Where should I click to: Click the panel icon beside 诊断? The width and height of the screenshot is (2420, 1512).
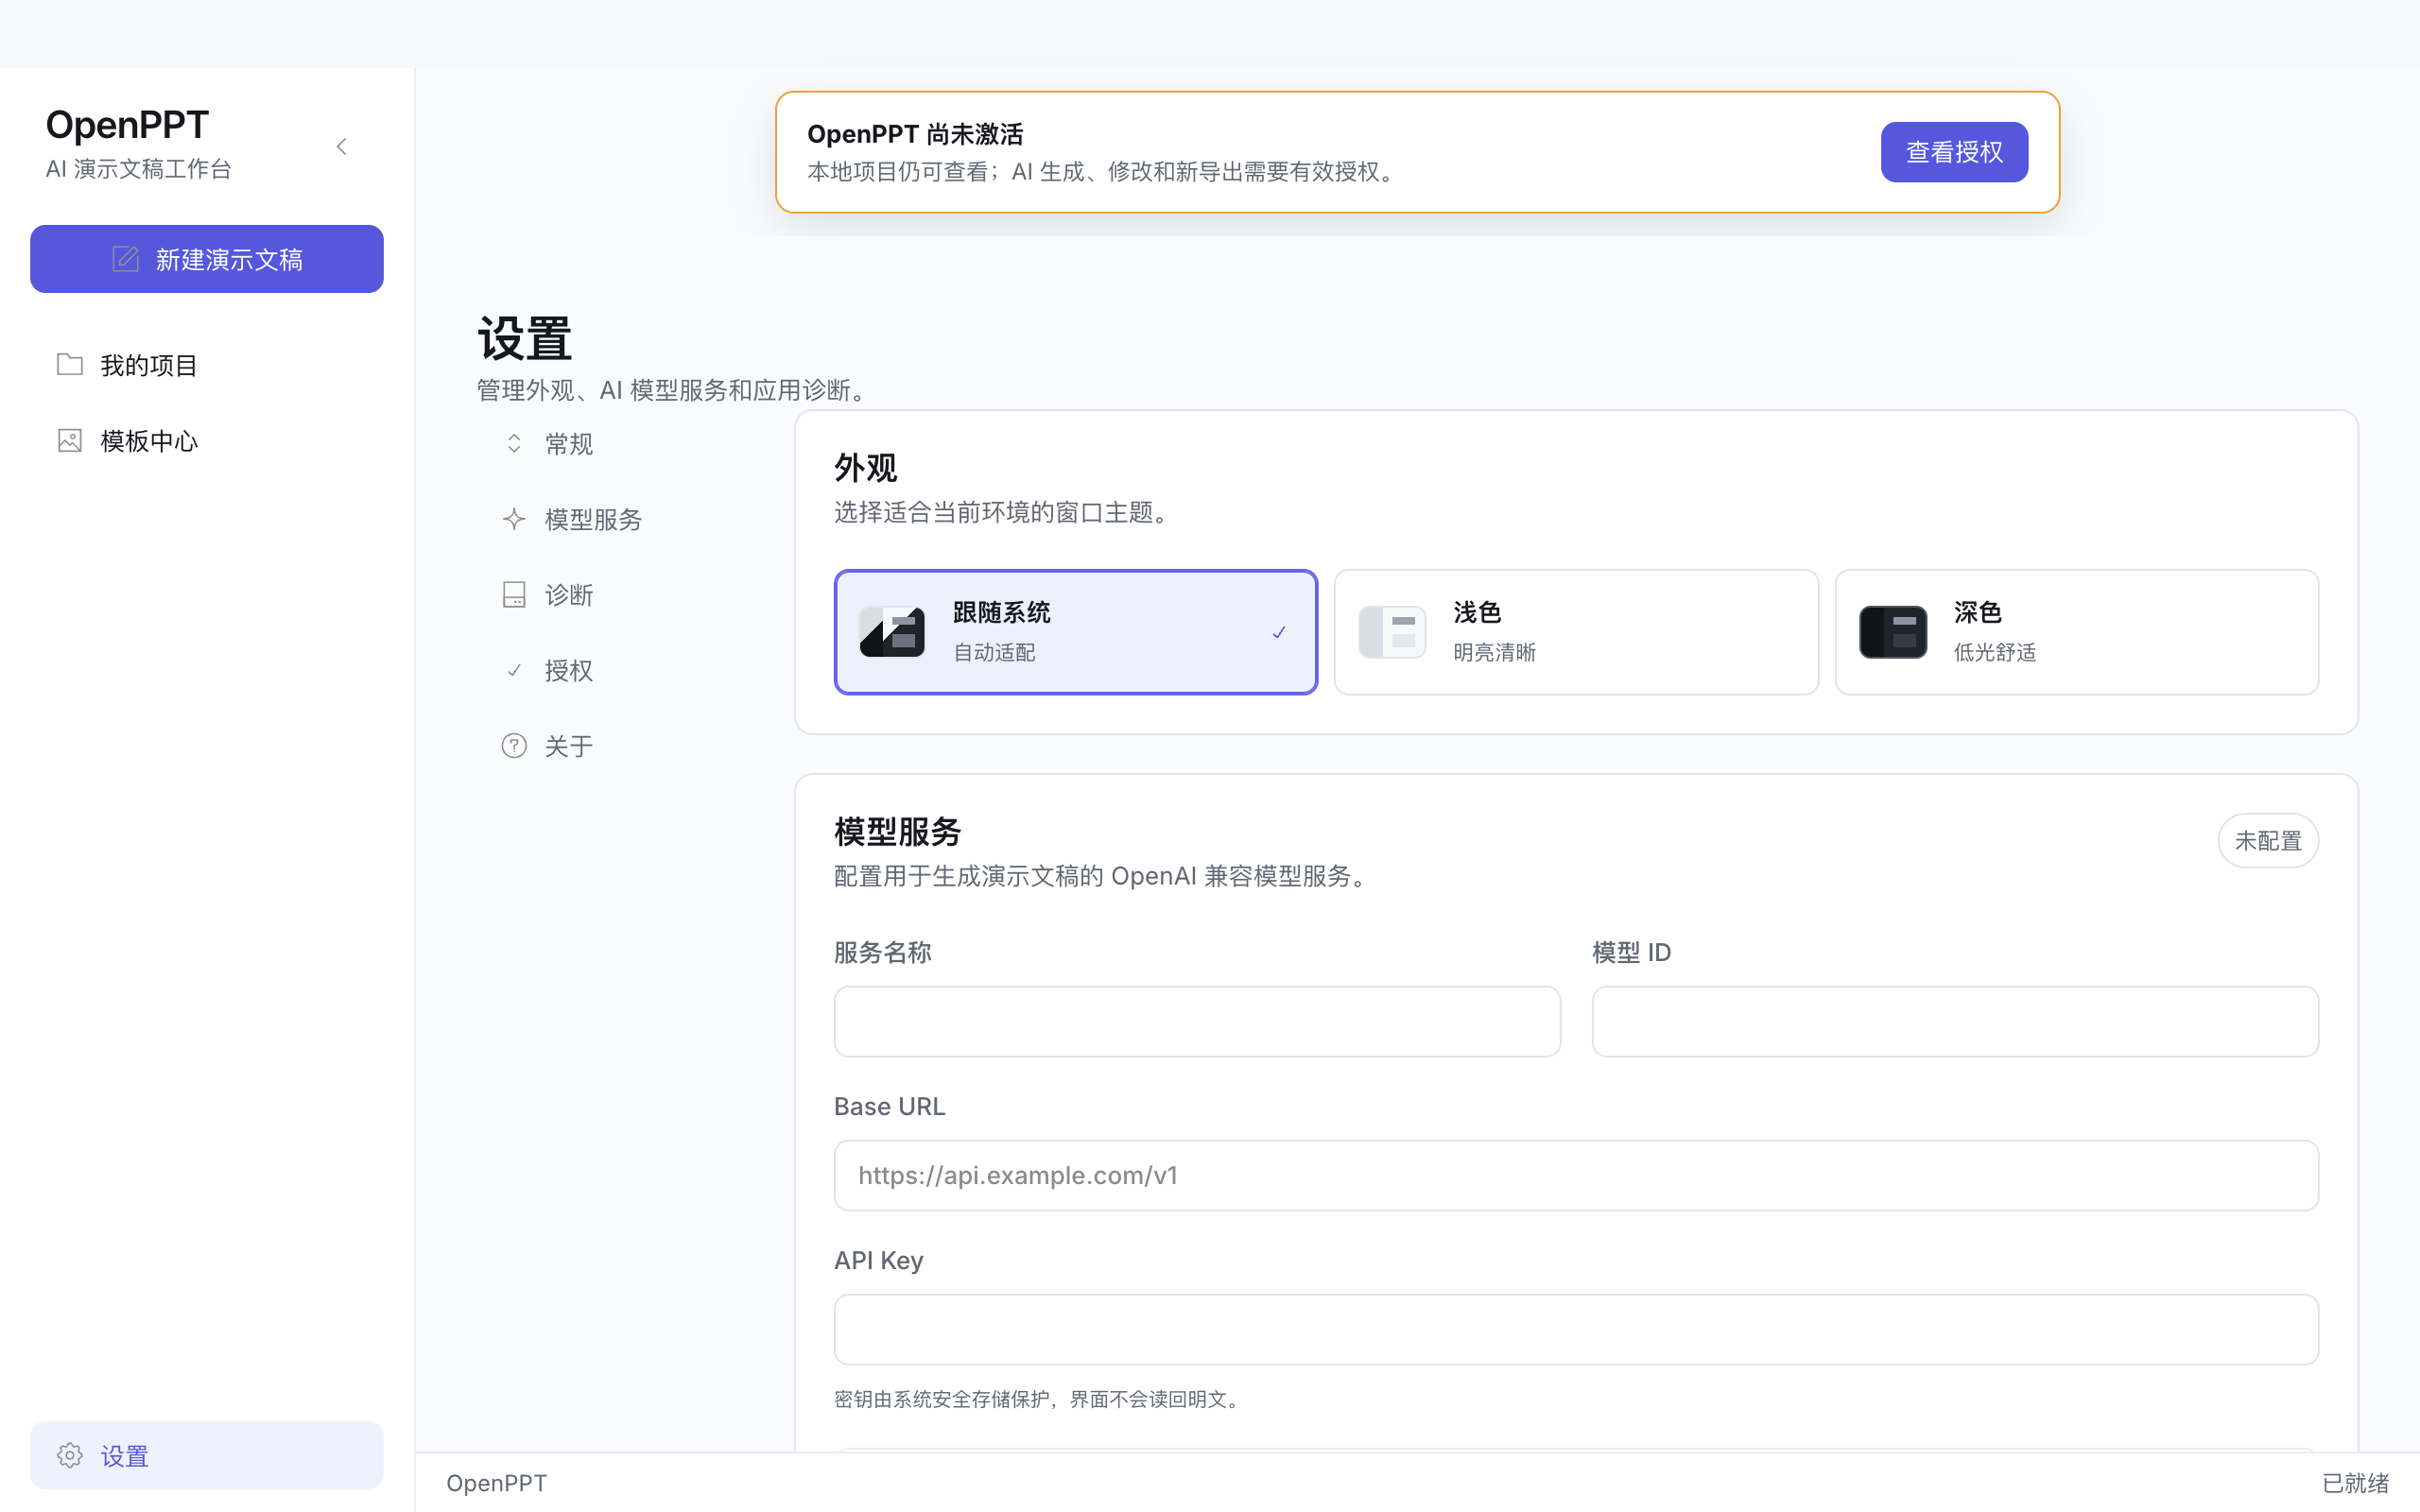point(514,595)
